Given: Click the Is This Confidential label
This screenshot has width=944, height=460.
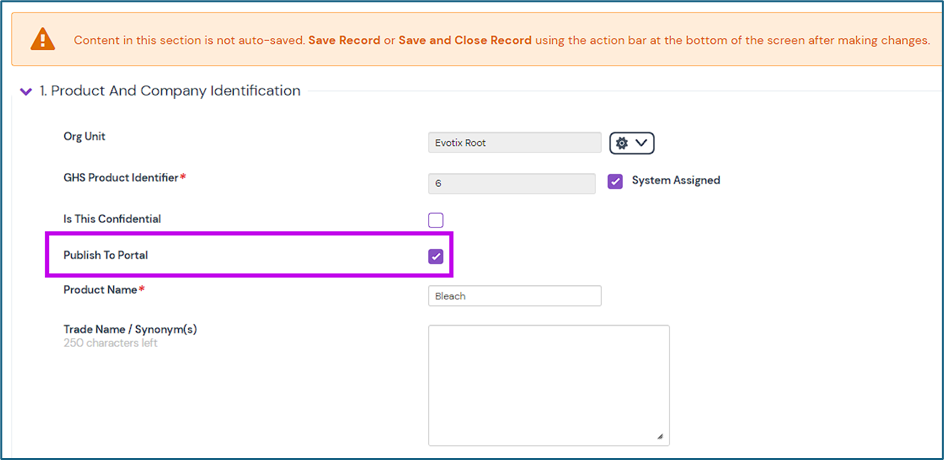Looking at the screenshot, I should 112,219.
